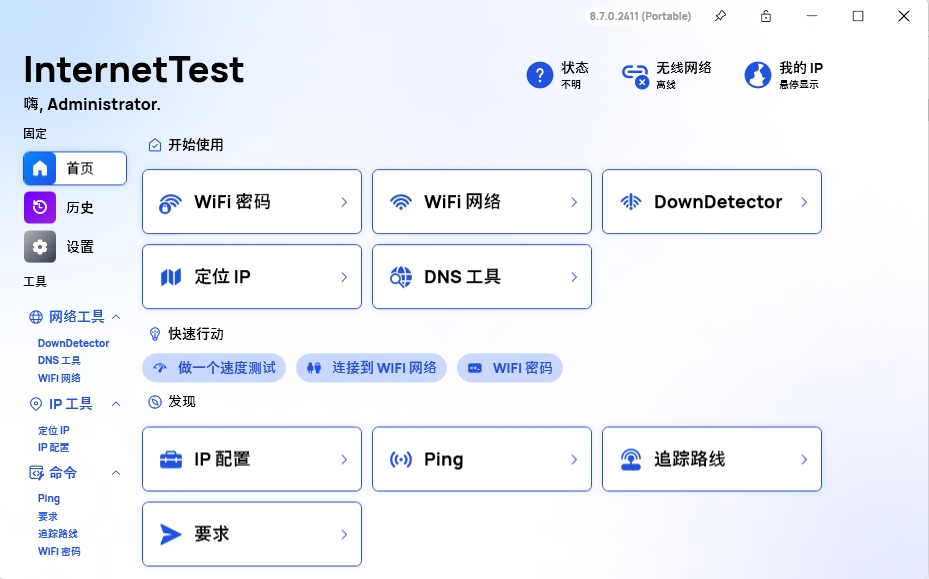Click the status question mark icon
The width and height of the screenshot is (929, 579).
[x=540, y=75]
